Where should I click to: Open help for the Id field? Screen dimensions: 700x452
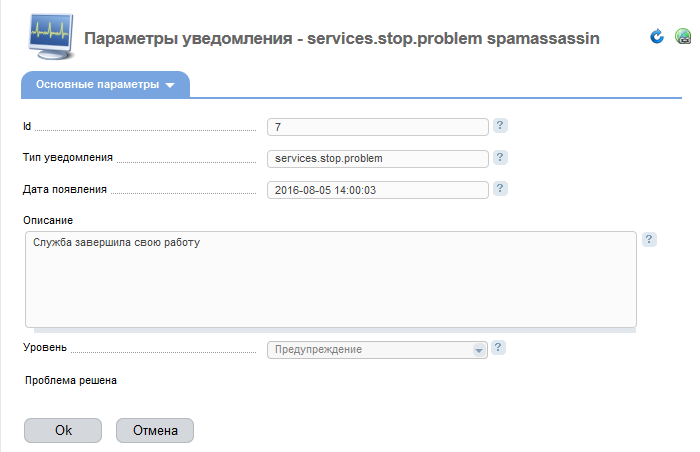pyautogui.click(x=500, y=126)
